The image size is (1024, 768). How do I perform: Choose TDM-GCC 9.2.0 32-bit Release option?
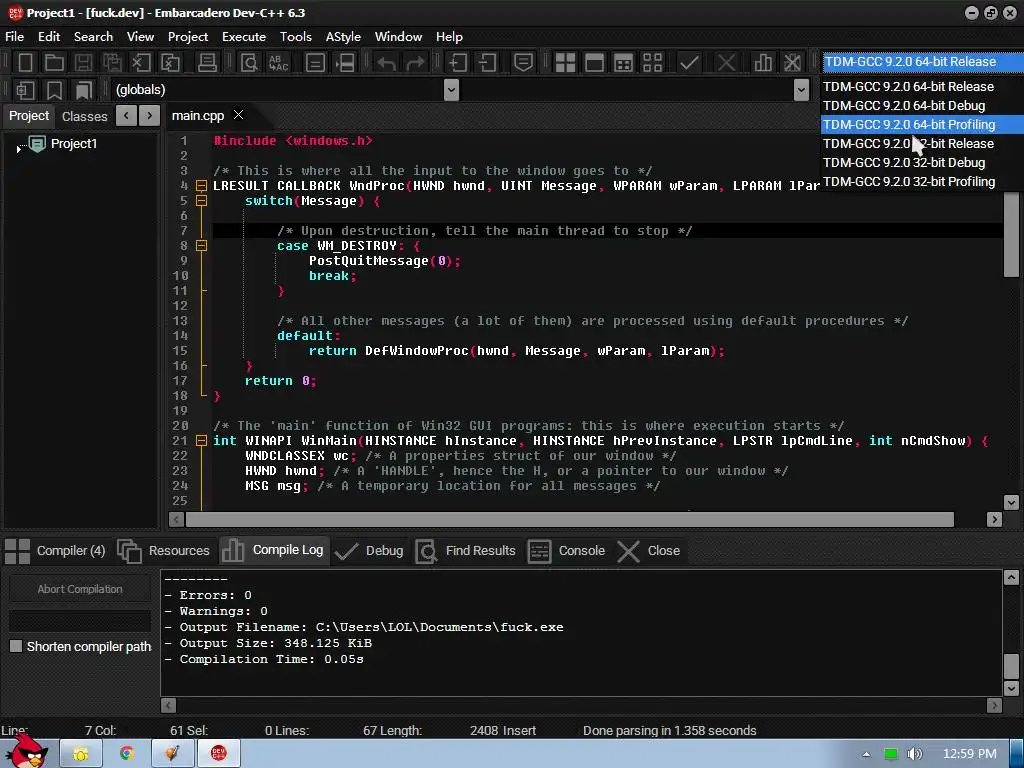[921, 144]
